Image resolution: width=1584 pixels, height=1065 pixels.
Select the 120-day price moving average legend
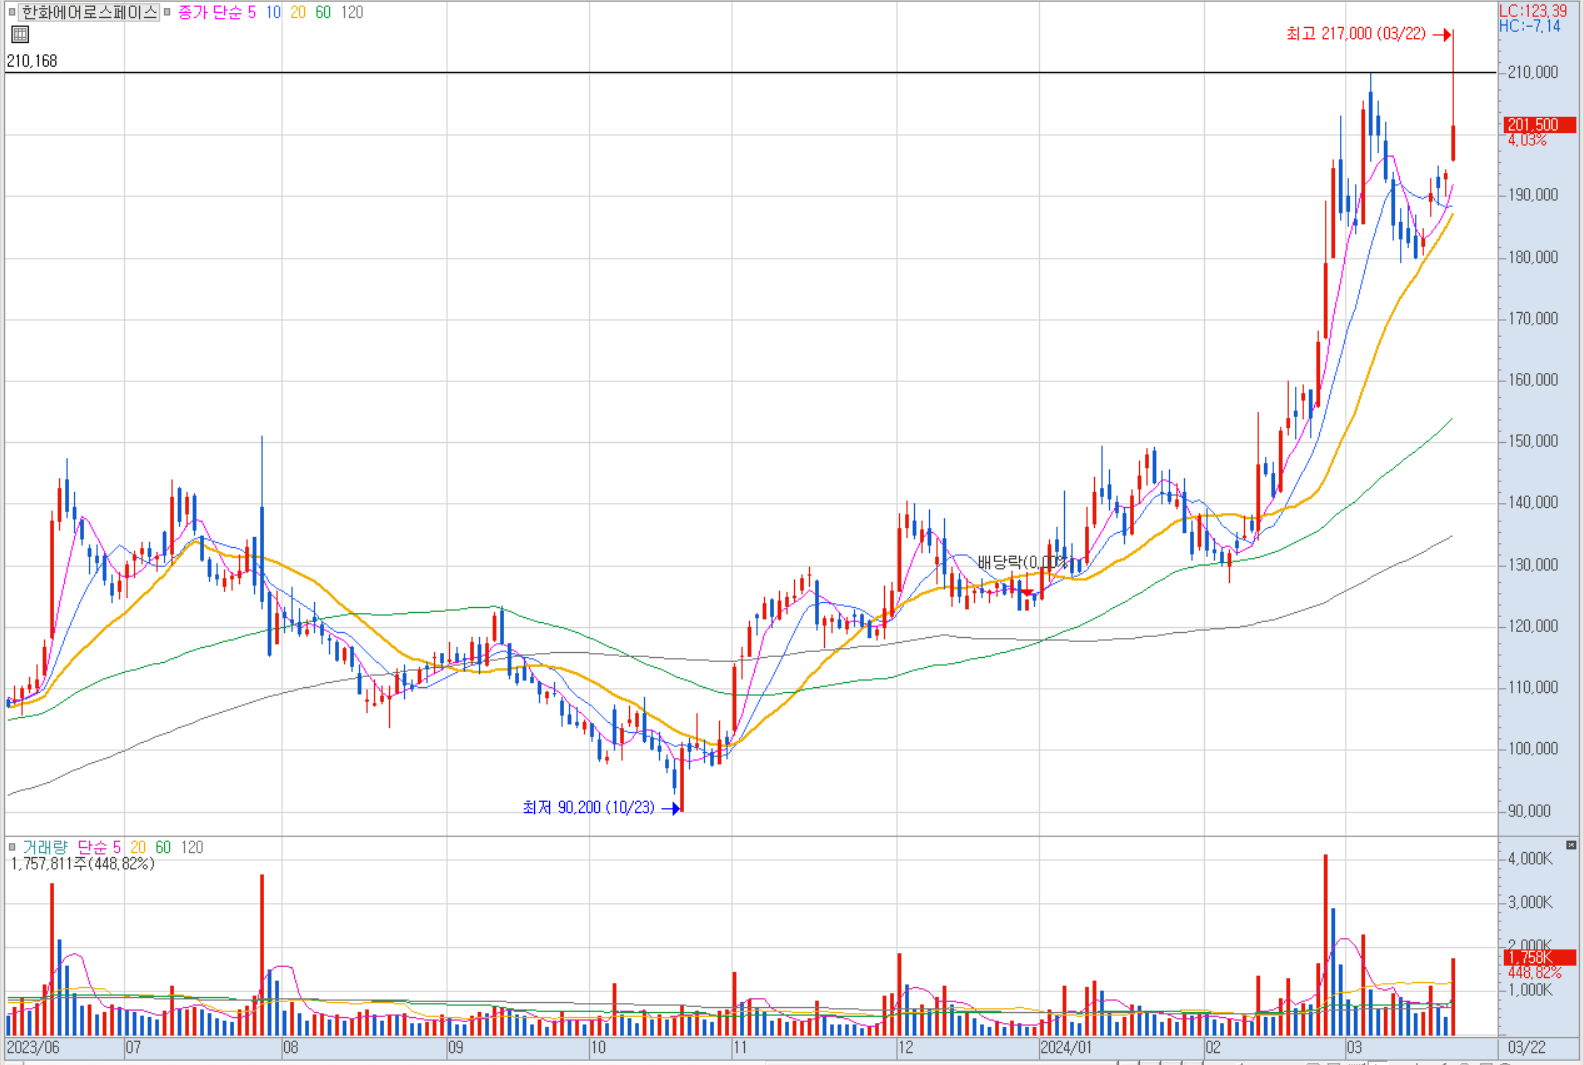coord(352,13)
